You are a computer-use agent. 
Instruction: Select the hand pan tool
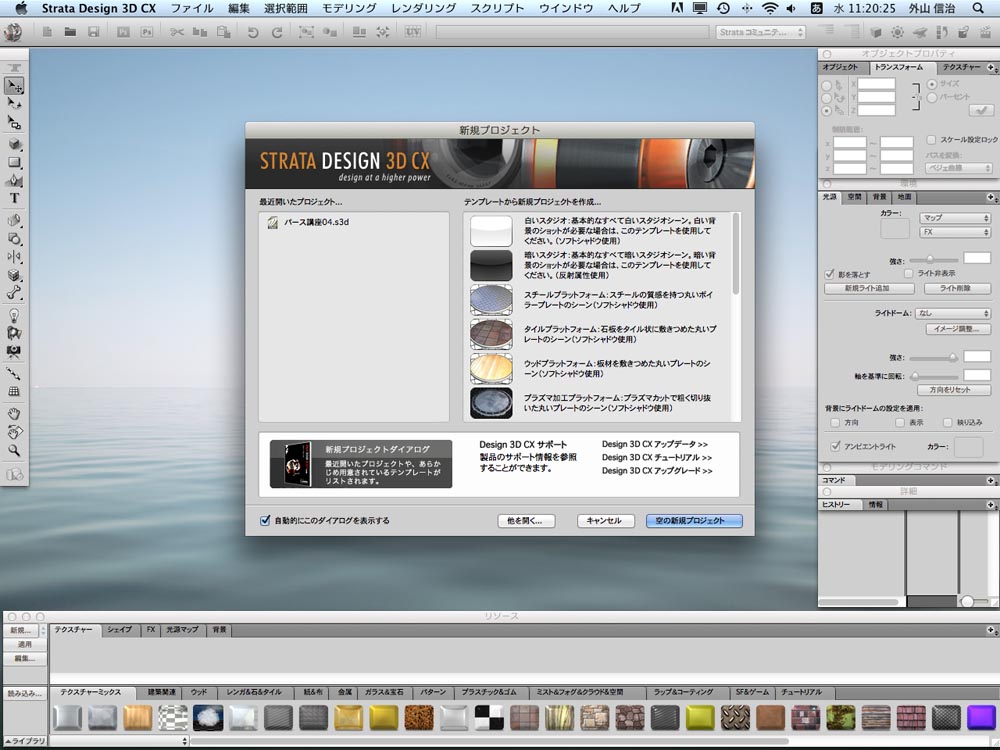coord(14,414)
